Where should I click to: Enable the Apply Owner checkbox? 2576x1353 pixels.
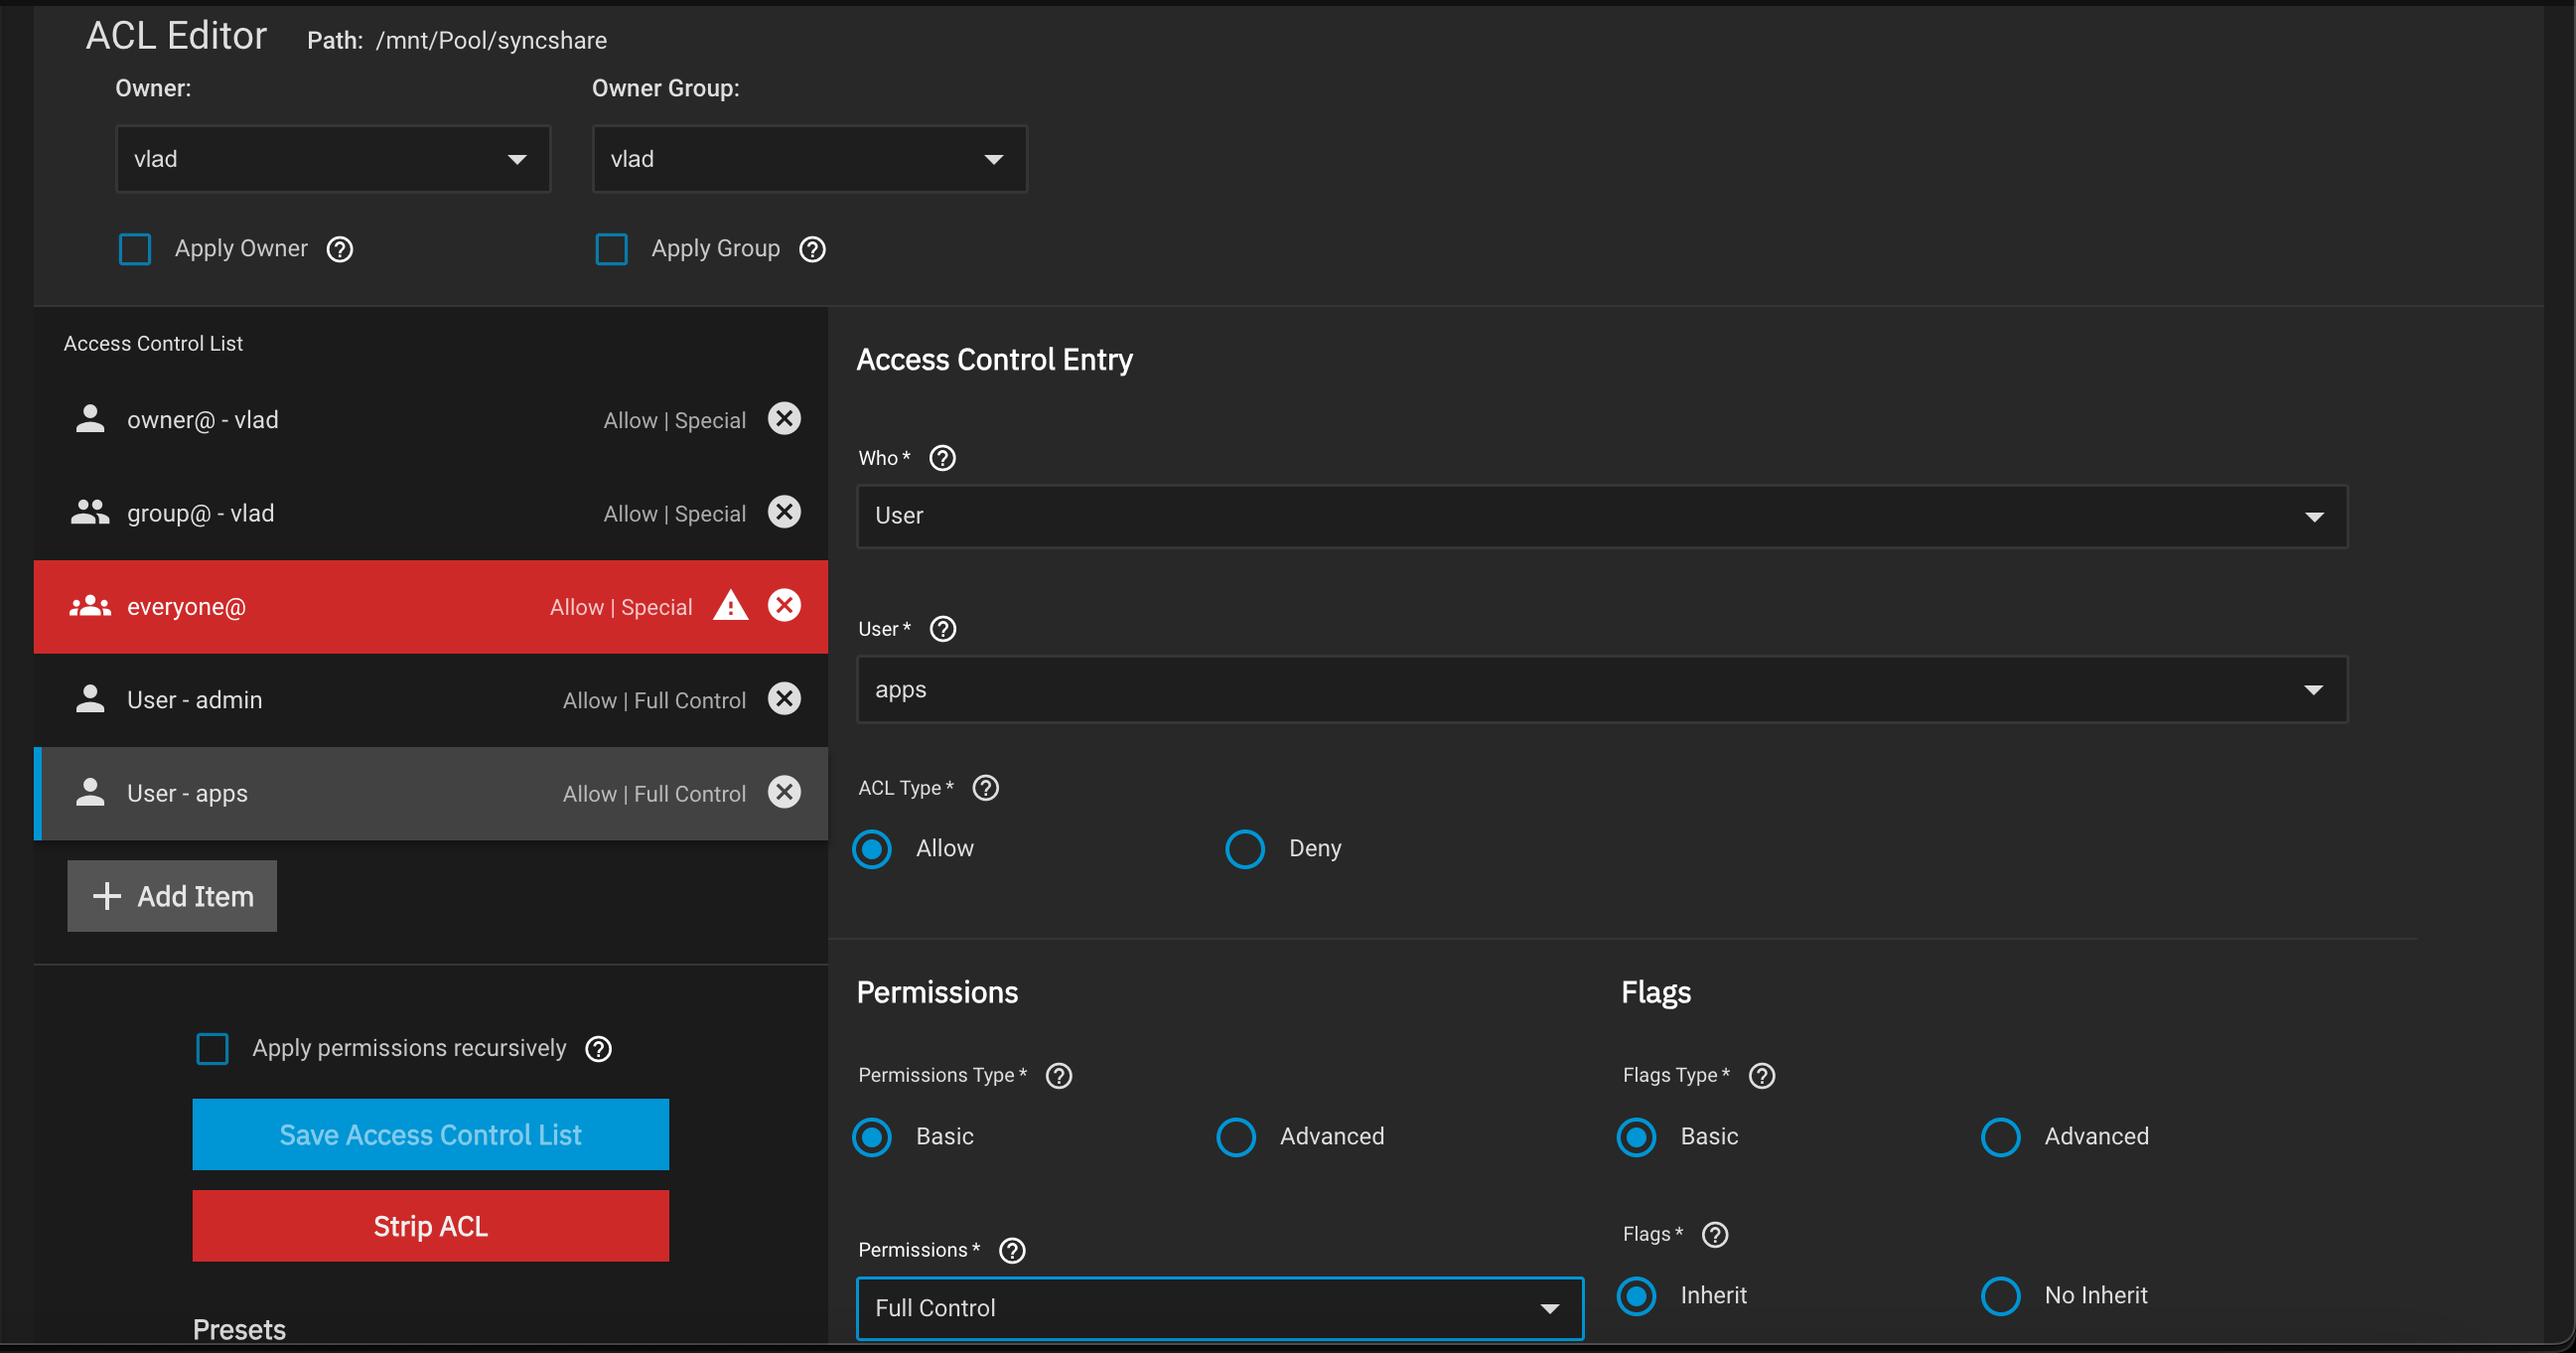click(x=134, y=249)
